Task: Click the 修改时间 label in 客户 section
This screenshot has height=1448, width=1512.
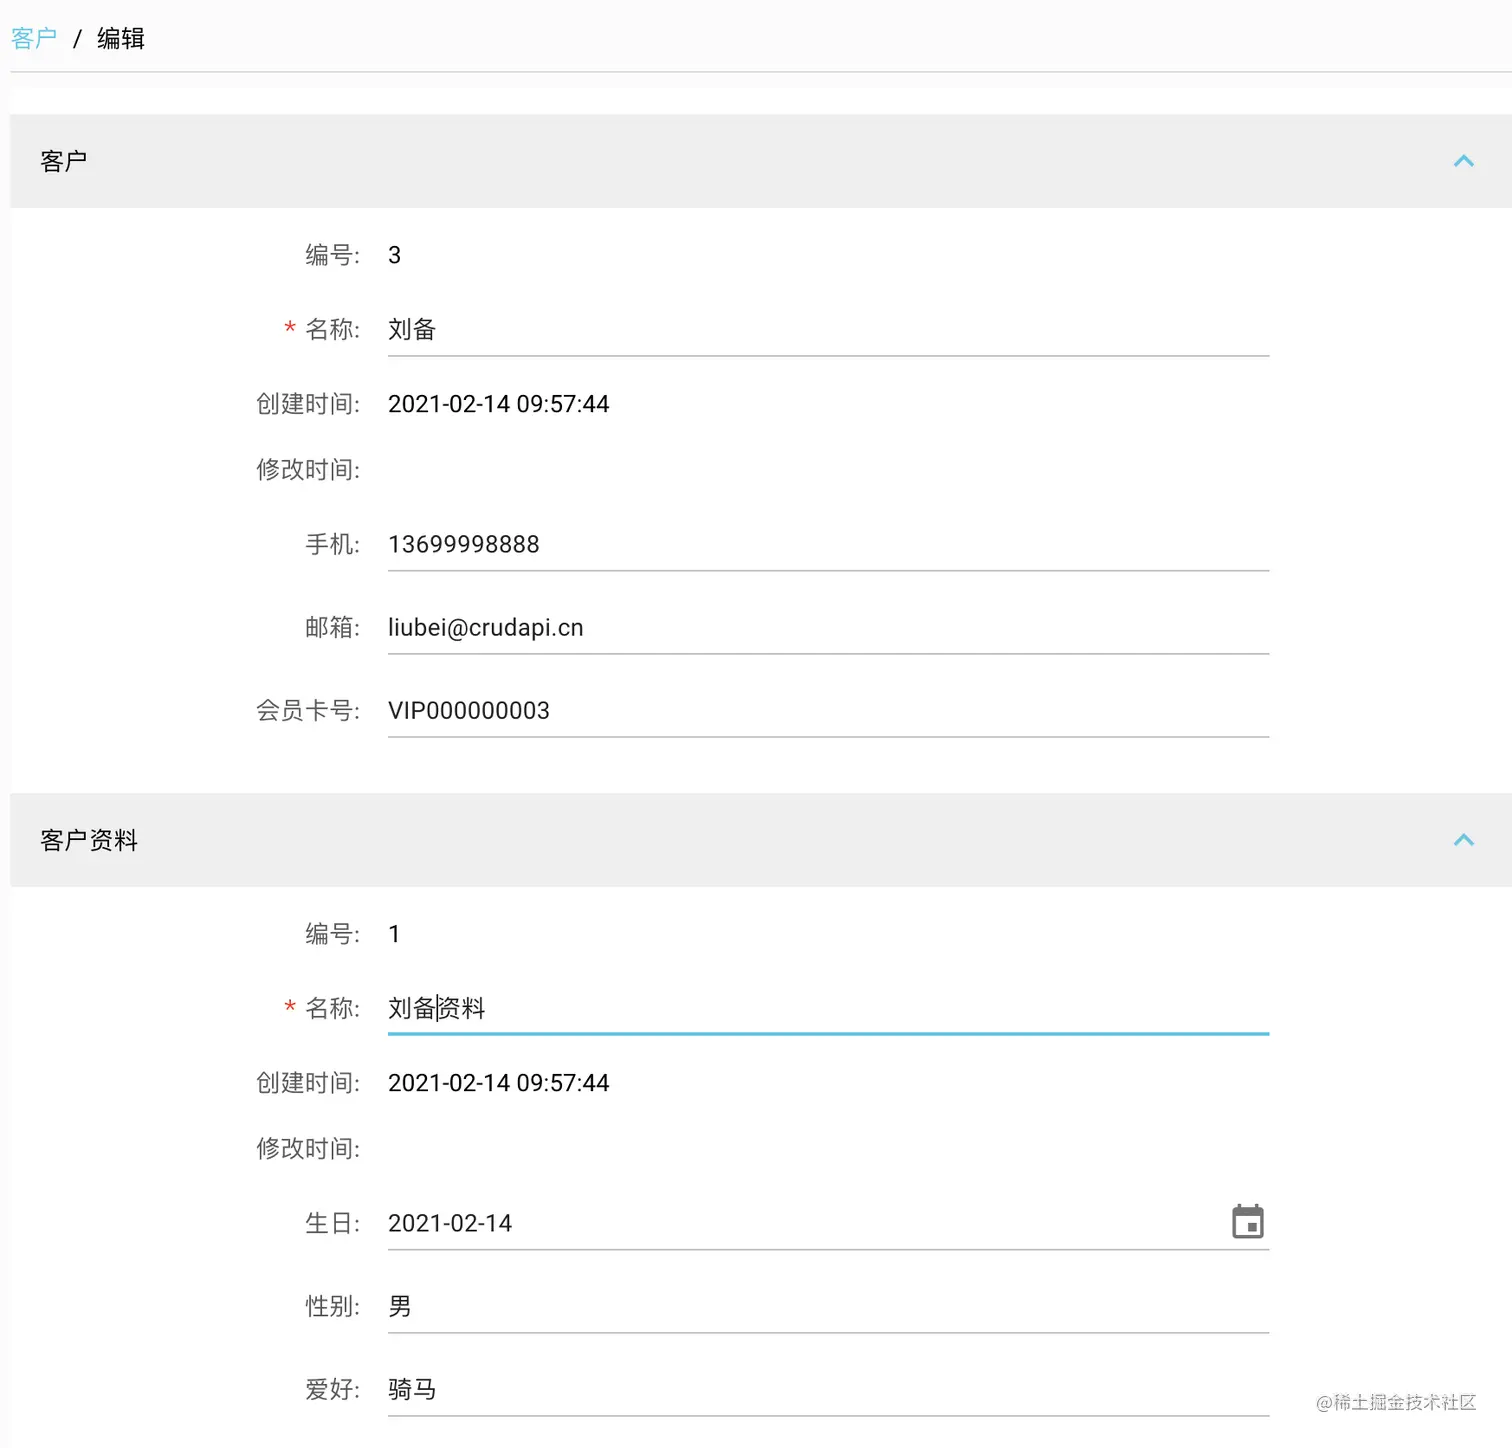Action: [x=308, y=470]
